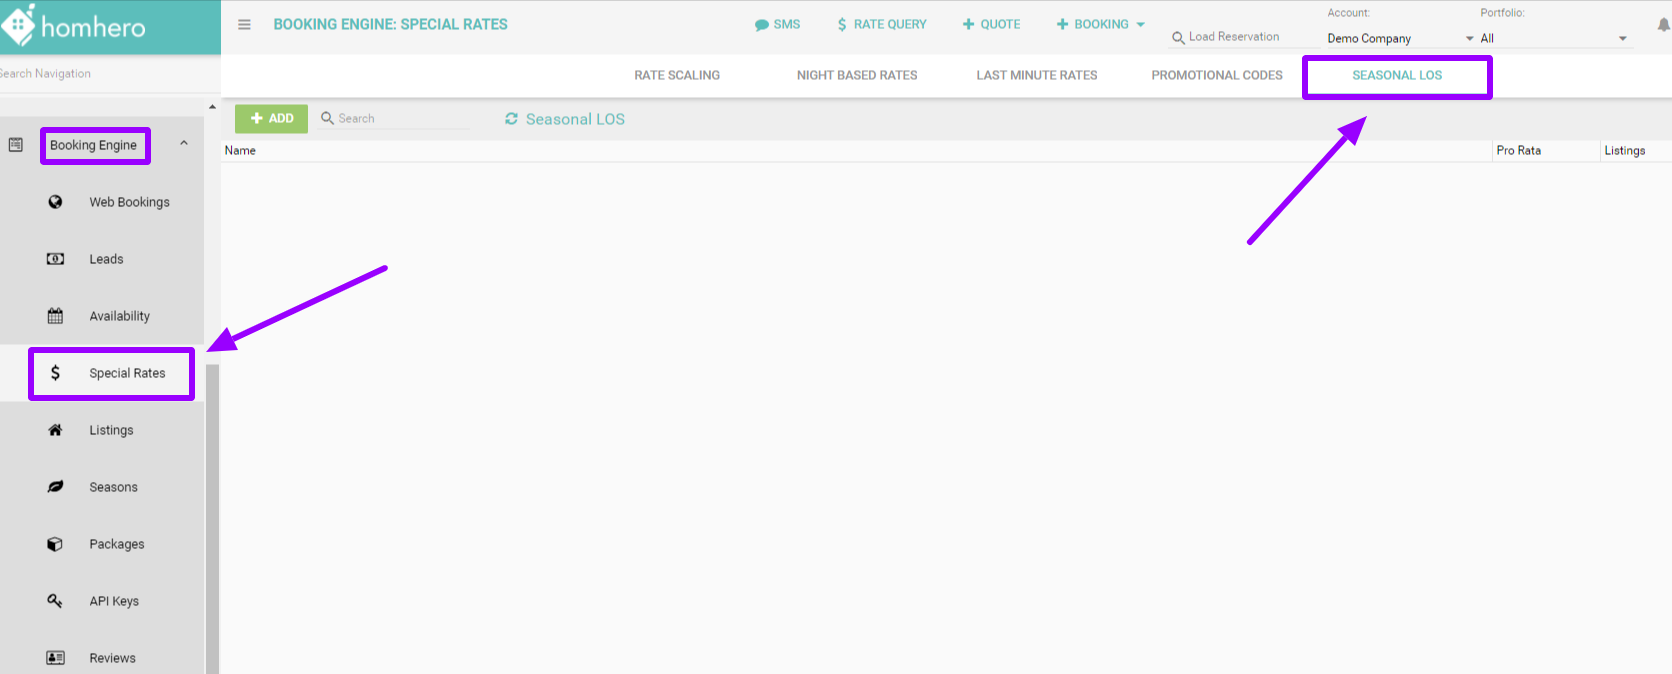This screenshot has height=674, width=1672.
Task: Switch to the Rate Scaling tab
Action: 677,75
